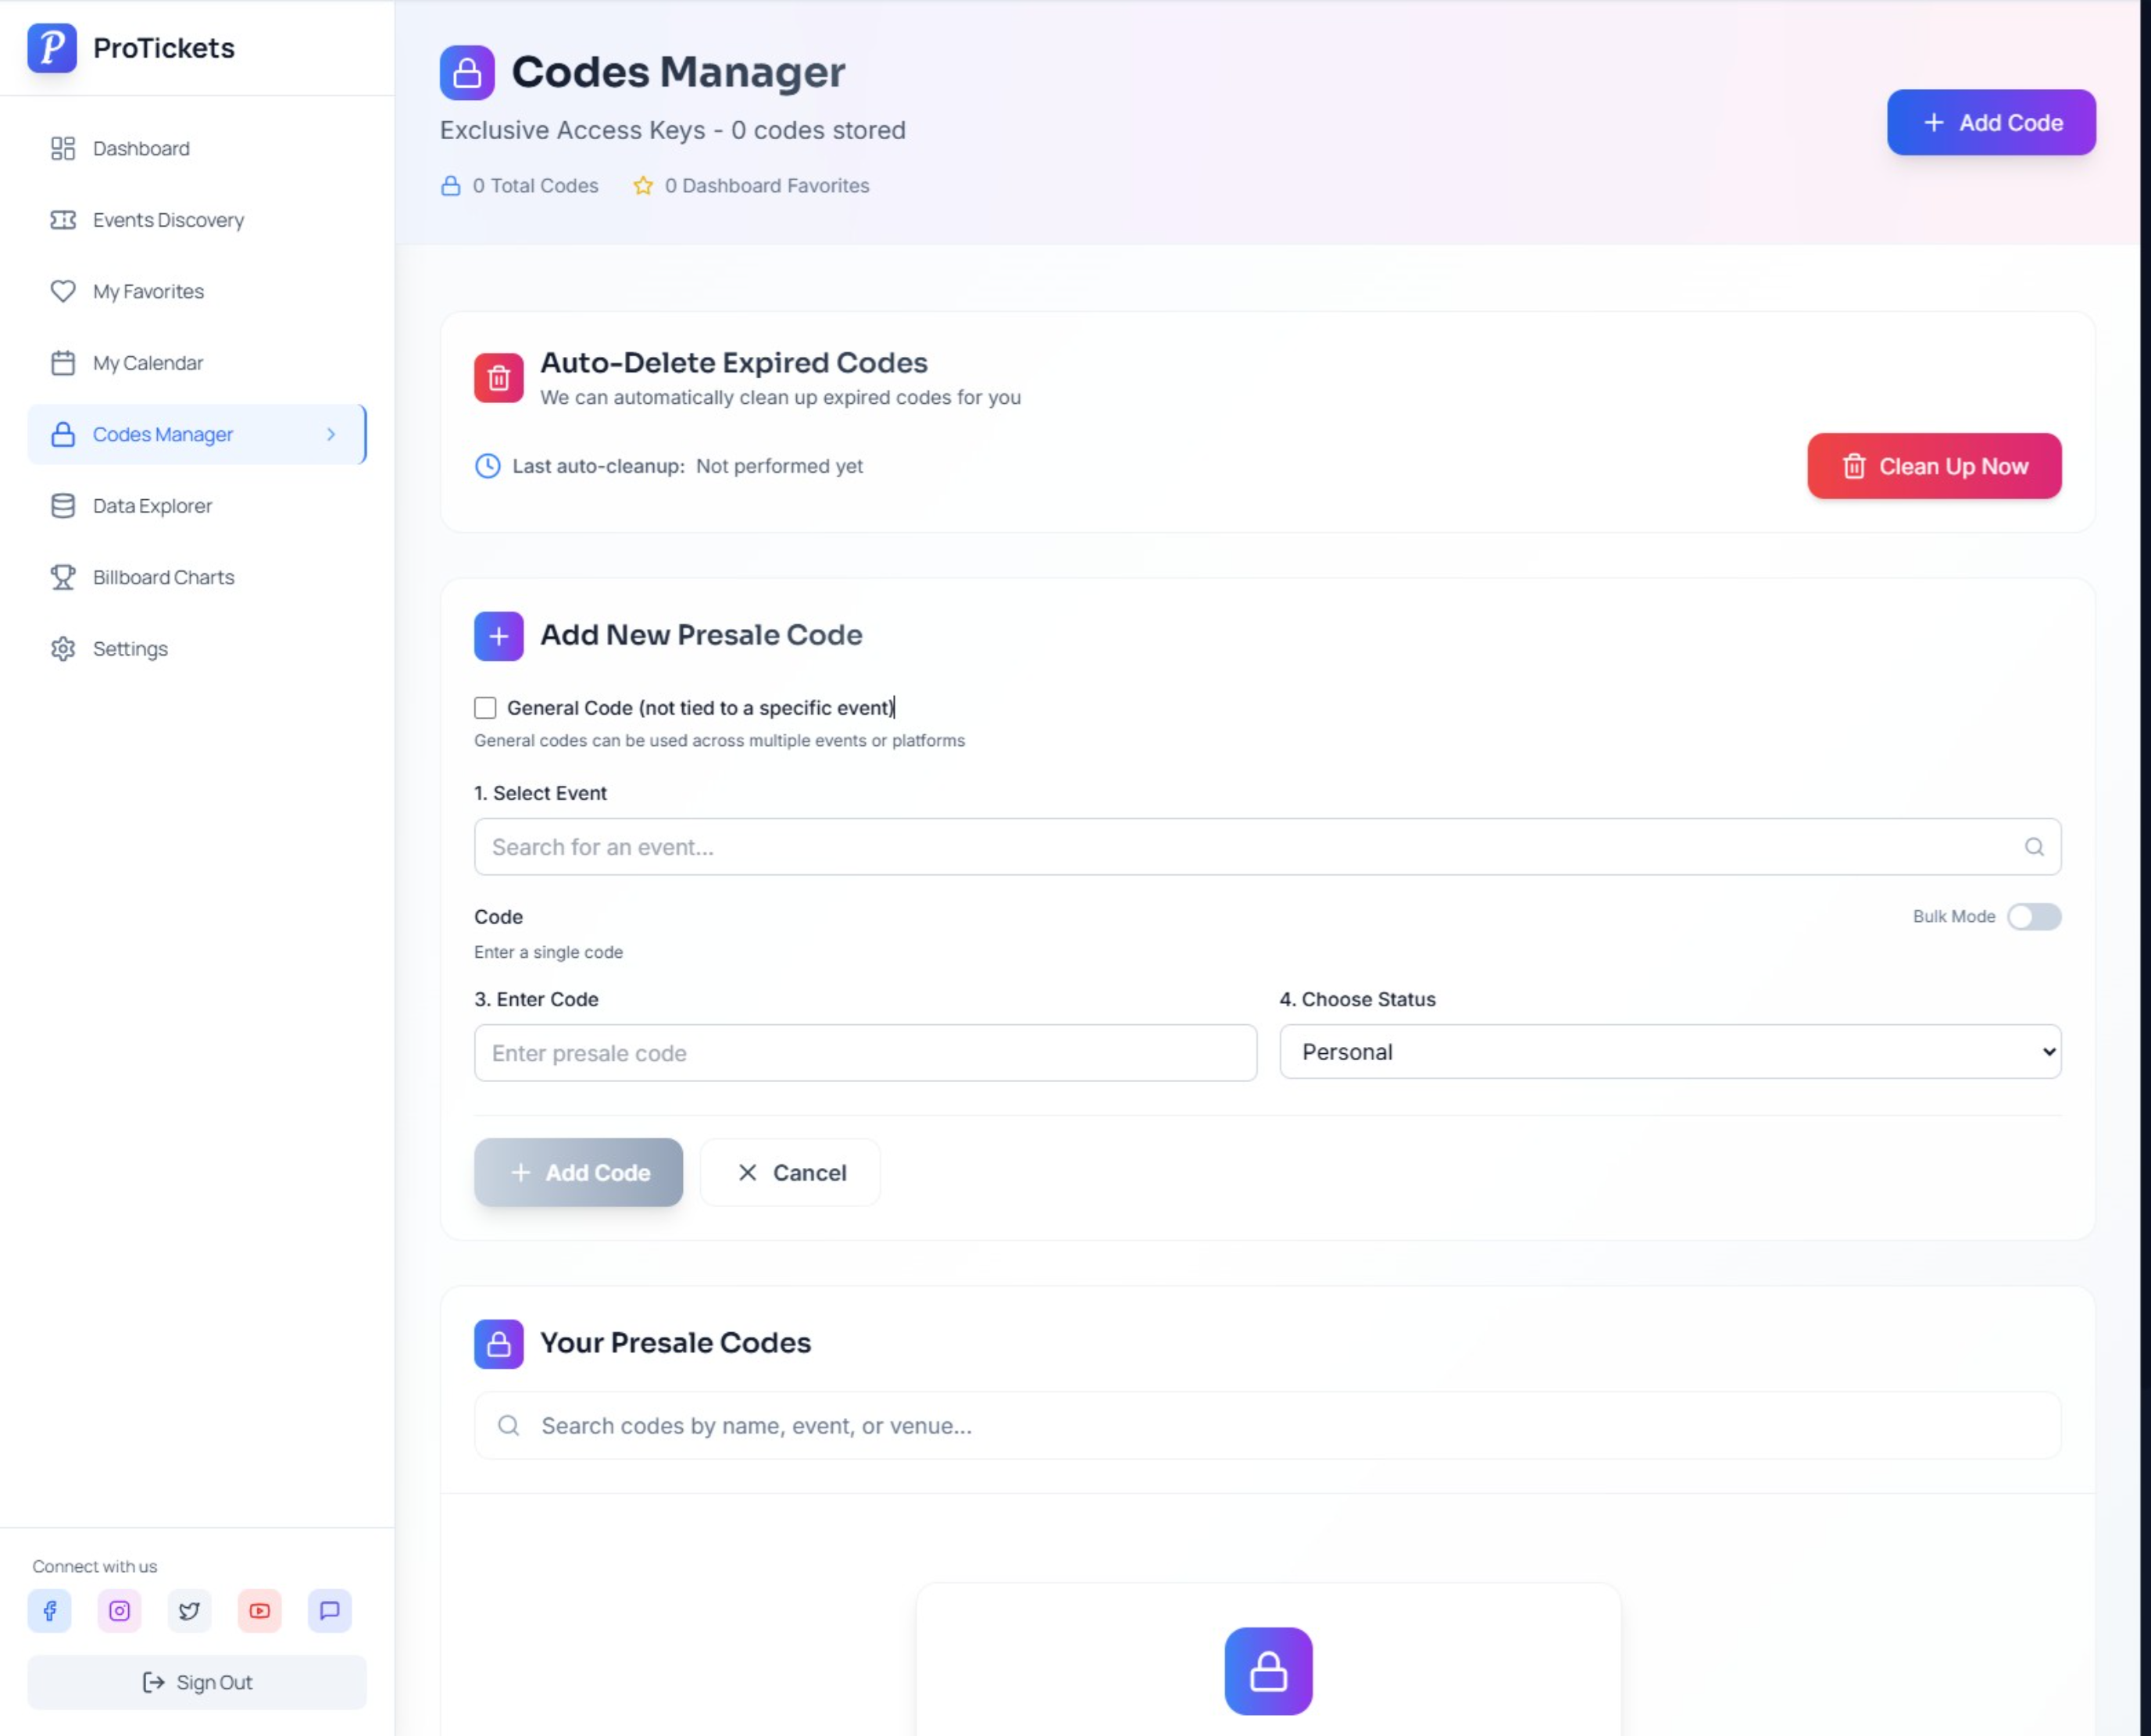
Task: Click the star icon by Dashboard Favorites
Action: pyautogui.click(x=643, y=186)
